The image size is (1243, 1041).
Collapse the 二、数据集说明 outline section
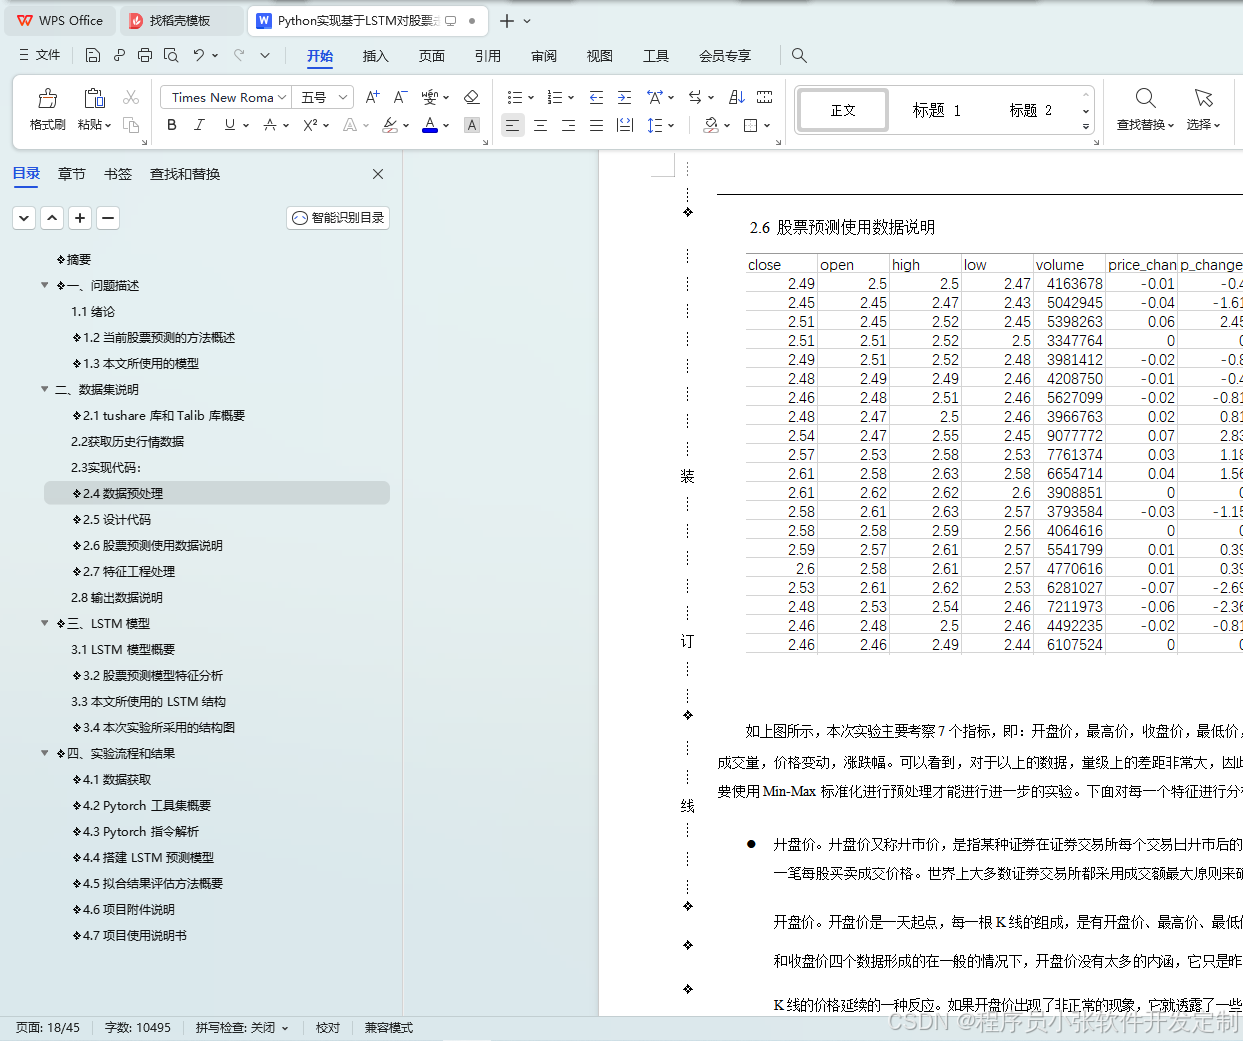pos(44,389)
